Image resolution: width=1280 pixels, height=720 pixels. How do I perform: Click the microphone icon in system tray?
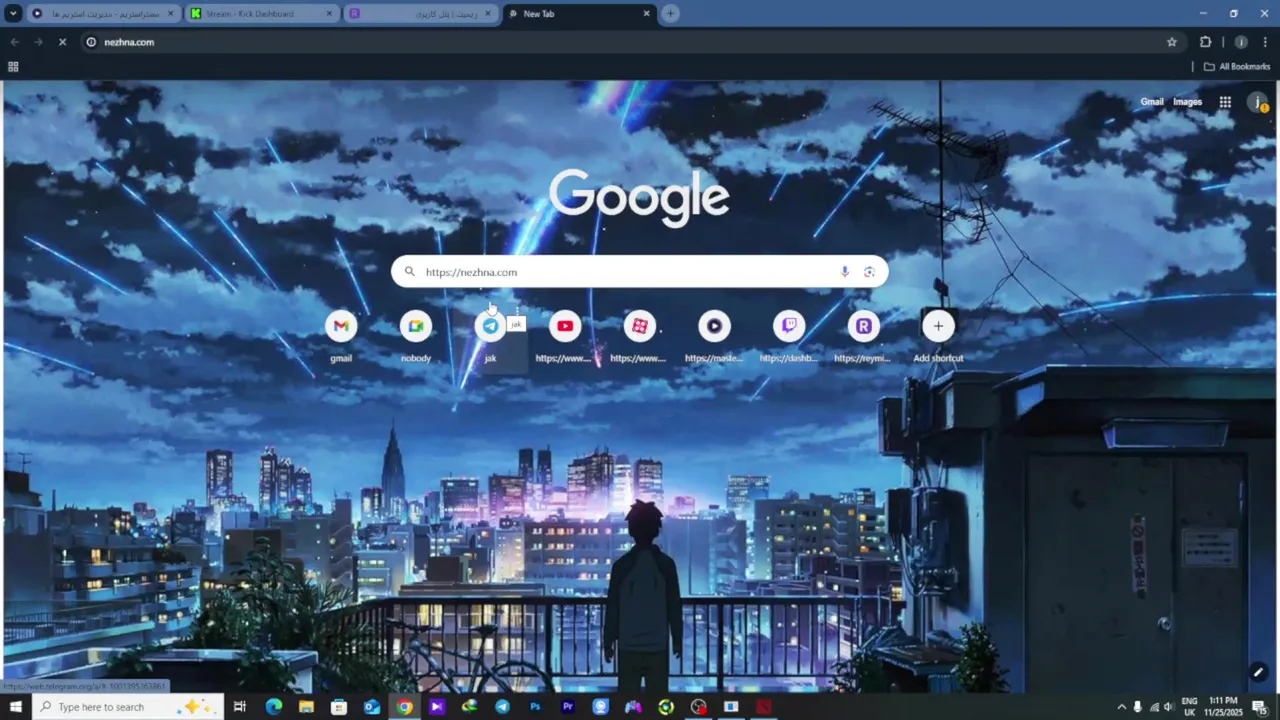(x=1138, y=707)
